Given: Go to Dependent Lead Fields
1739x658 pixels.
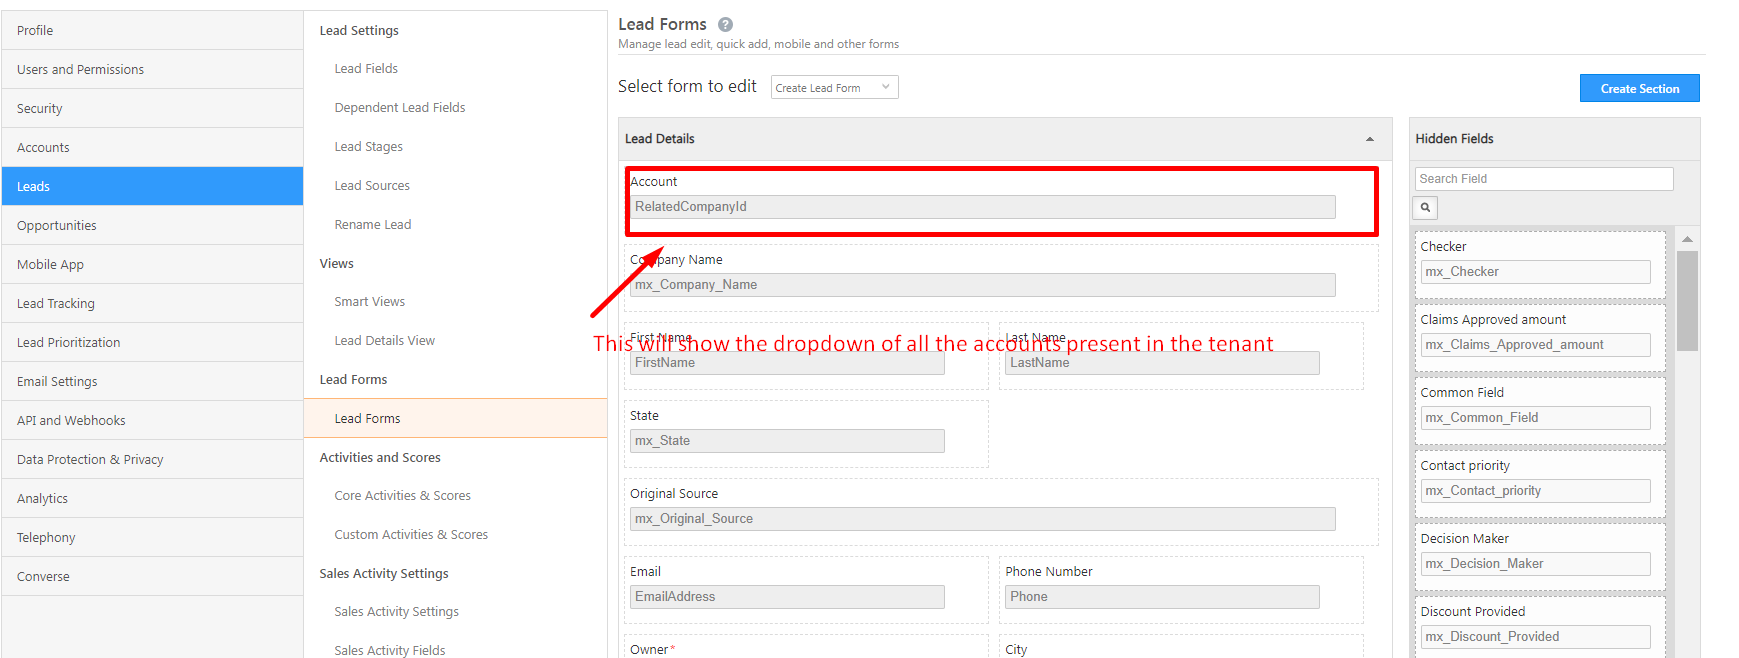Looking at the screenshot, I should coord(400,108).
